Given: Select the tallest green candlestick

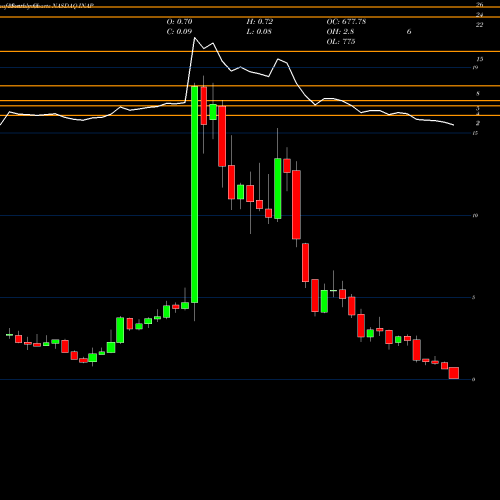Looking at the screenshot, I should click(194, 195).
